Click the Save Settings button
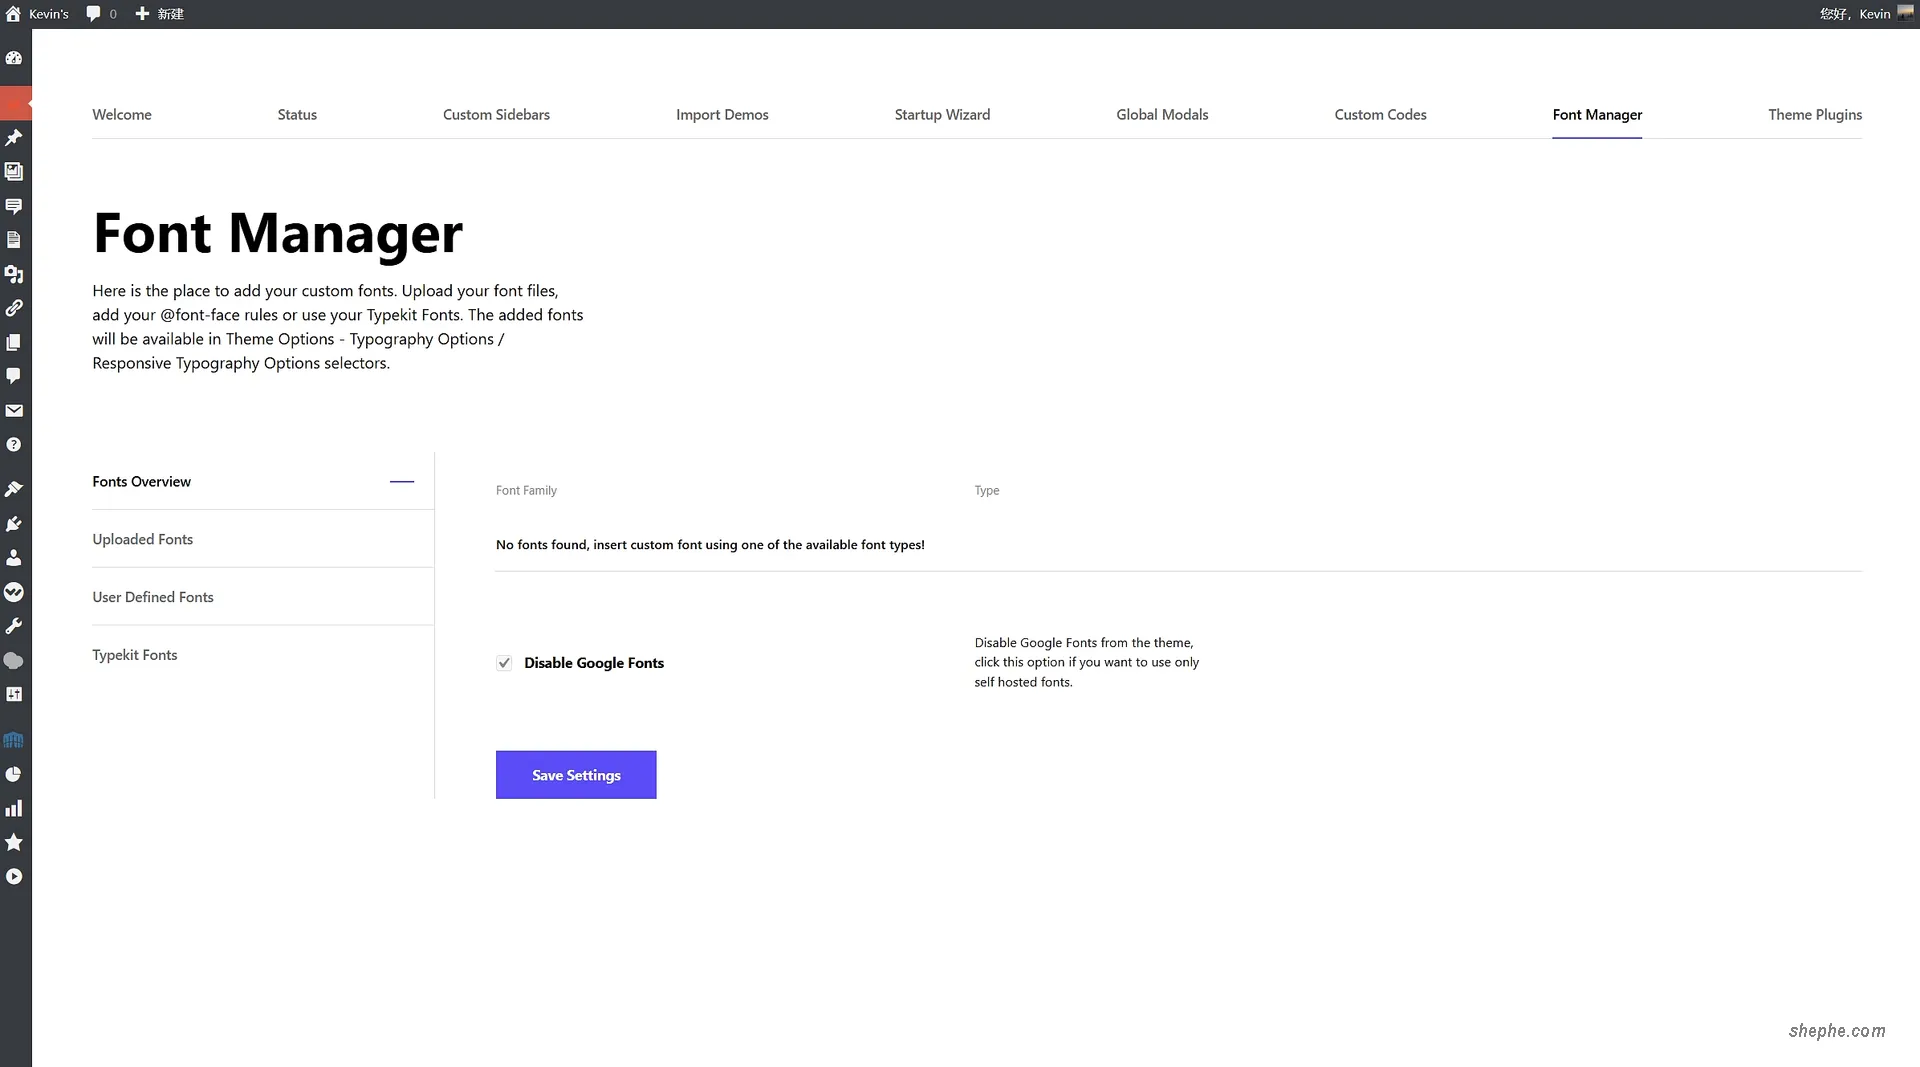The width and height of the screenshot is (1920, 1067). coord(576,774)
